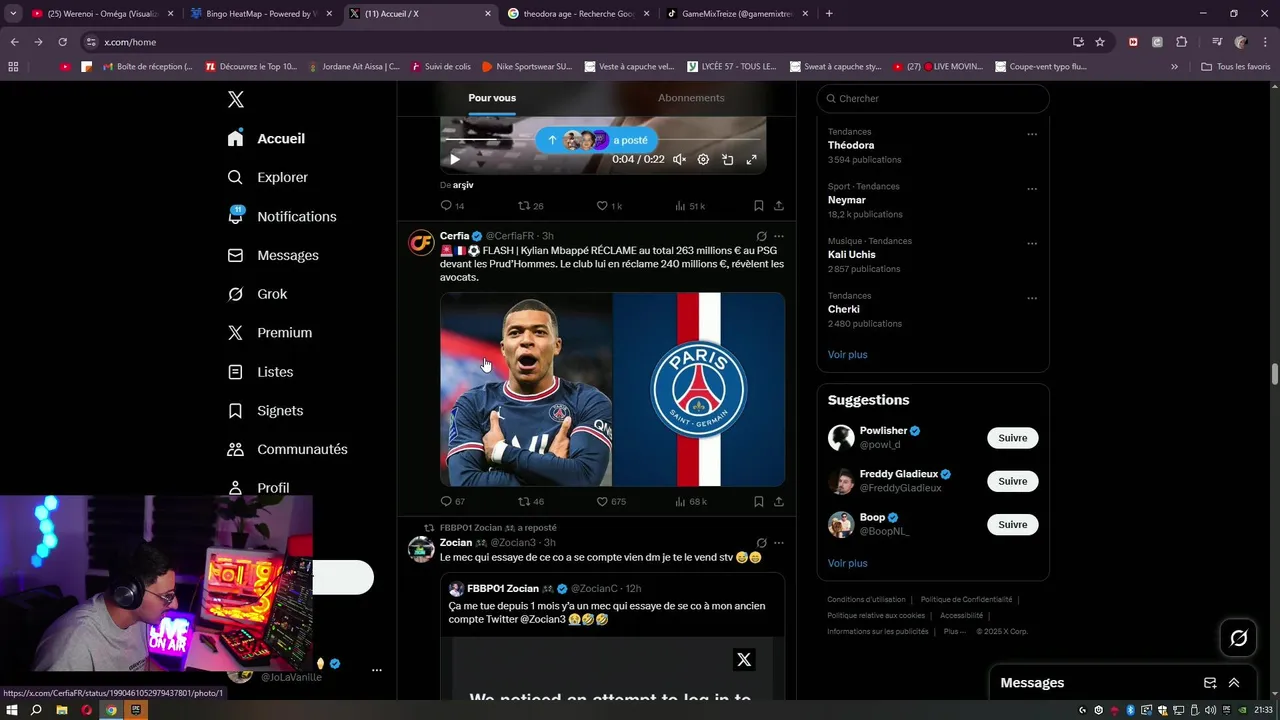Open Windows Start menu
The height and width of the screenshot is (720, 1280).
click(x=12, y=710)
